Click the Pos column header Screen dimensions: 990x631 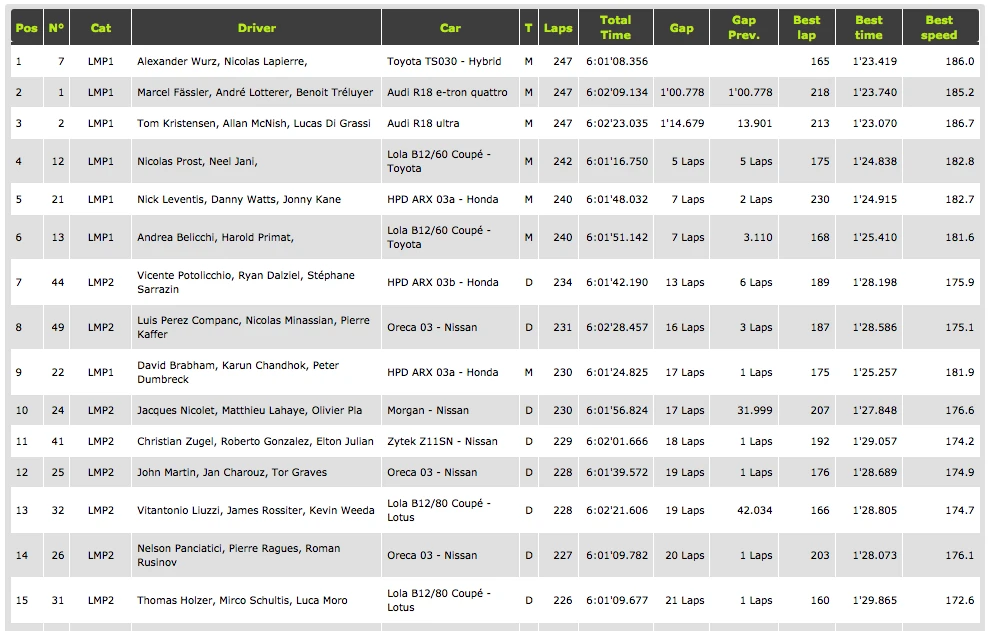tap(27, 28)
